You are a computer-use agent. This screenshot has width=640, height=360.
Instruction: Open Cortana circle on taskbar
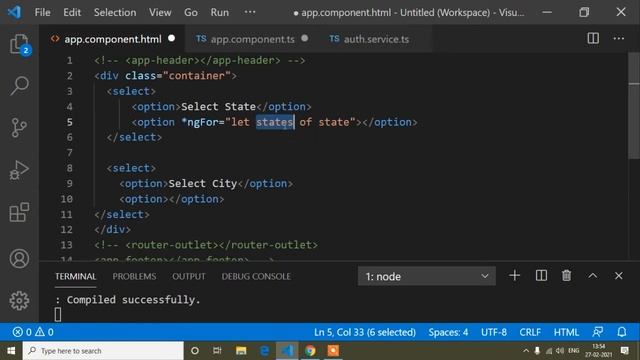click(x=195, y=351)
